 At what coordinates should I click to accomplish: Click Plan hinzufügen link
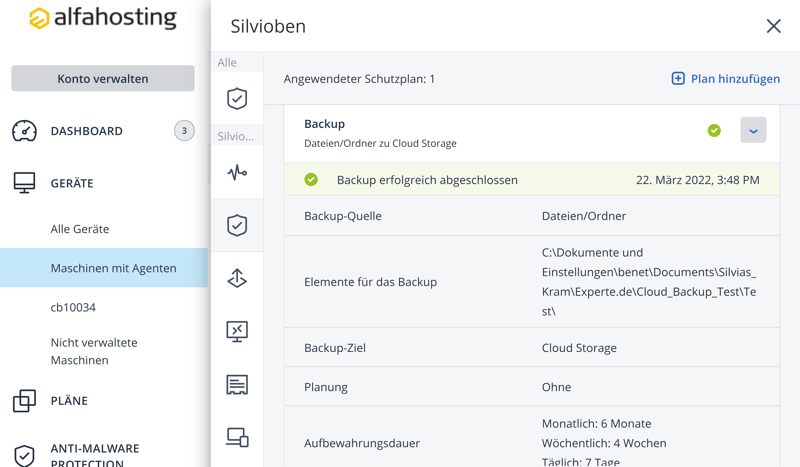[x=725, y=79]
